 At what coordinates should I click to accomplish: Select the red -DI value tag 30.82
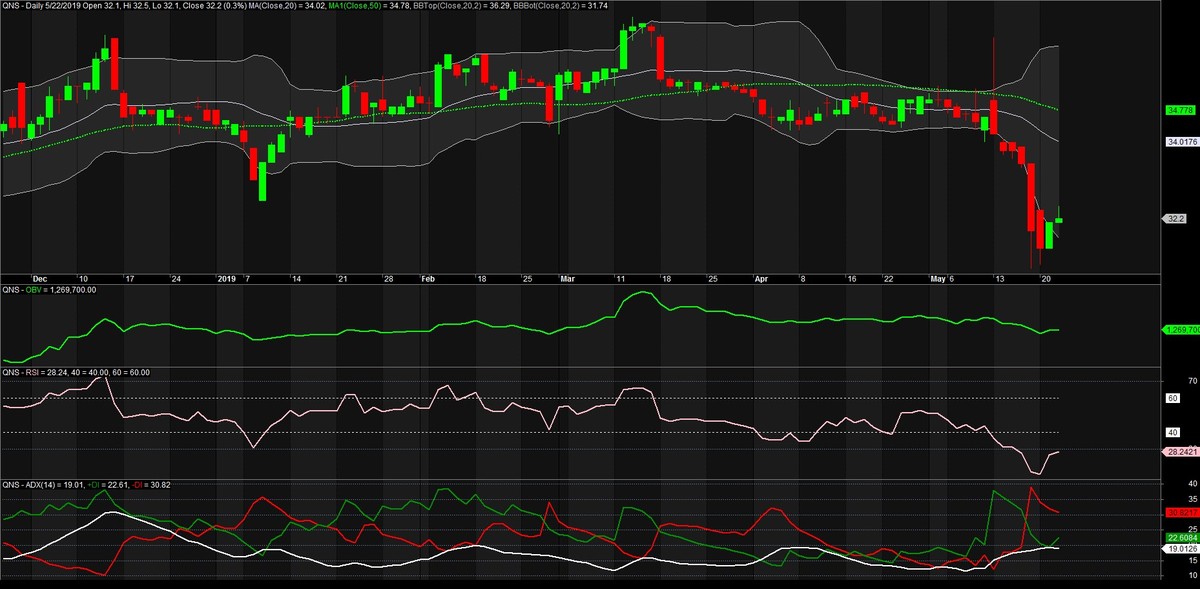point(1181,512)
